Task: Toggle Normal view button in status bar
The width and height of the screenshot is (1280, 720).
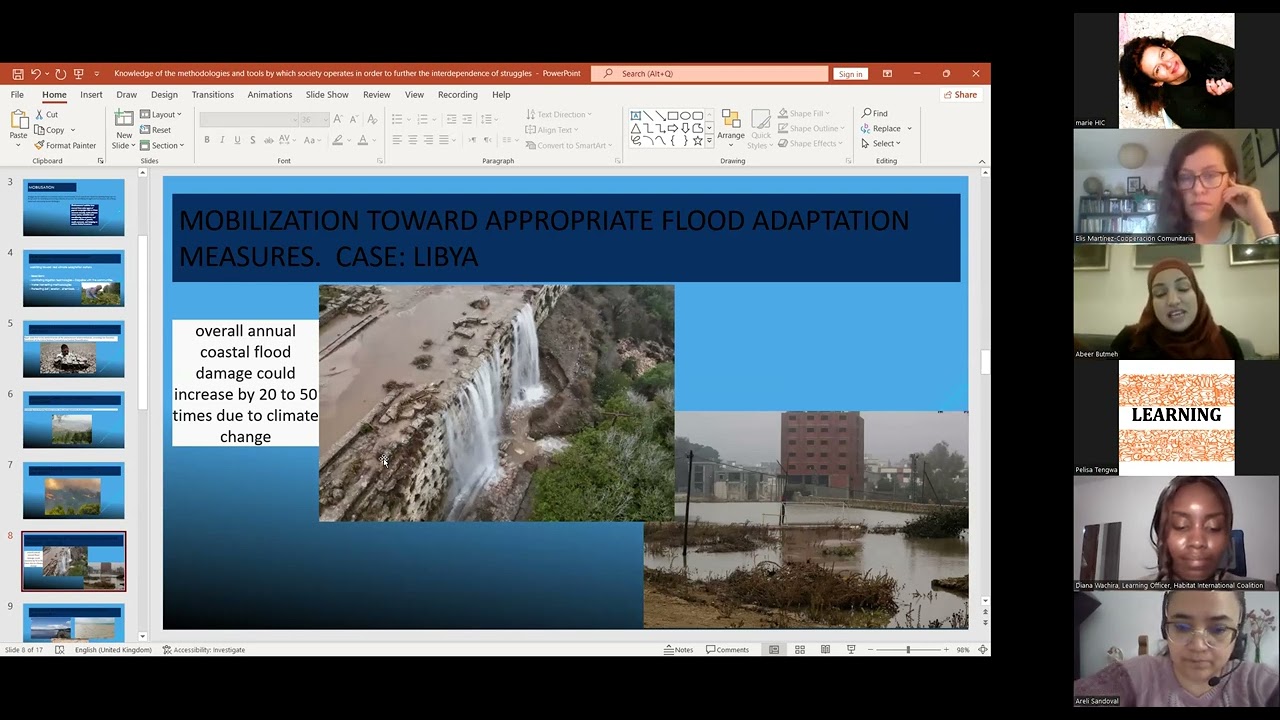Action: (774, 650)
